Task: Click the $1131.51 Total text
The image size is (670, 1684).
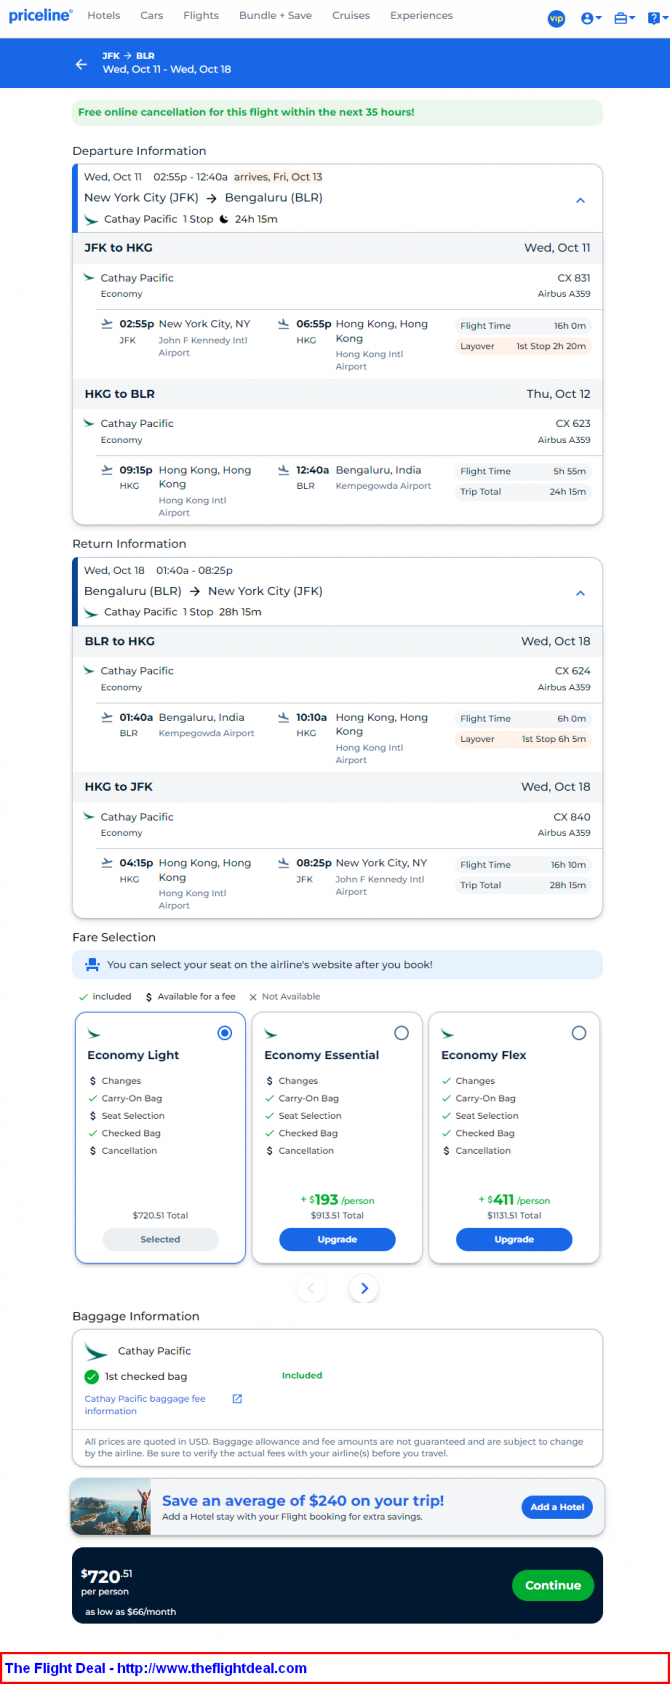Action: click(514, 1216)
